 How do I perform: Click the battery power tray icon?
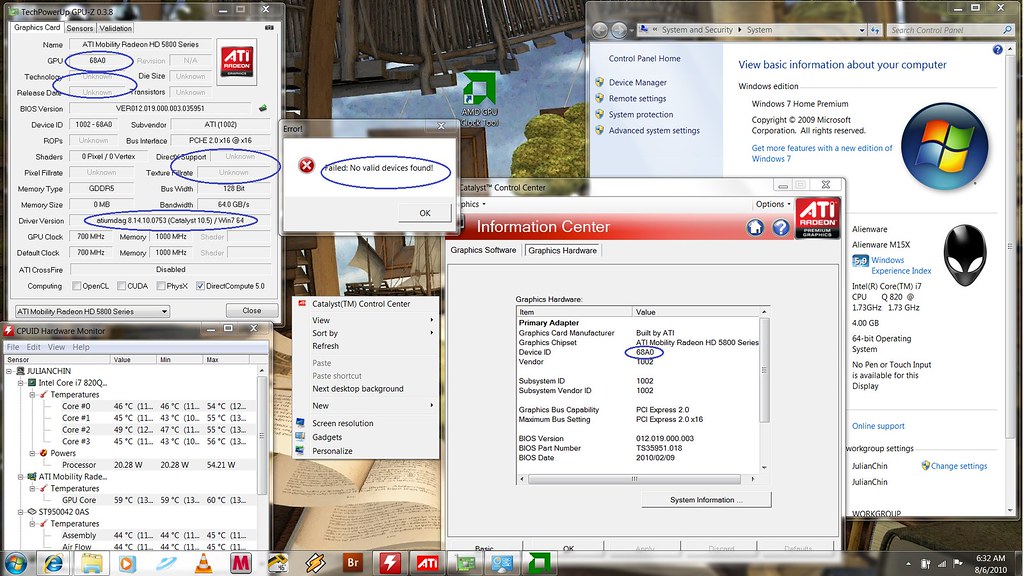[x=925, y=563]
